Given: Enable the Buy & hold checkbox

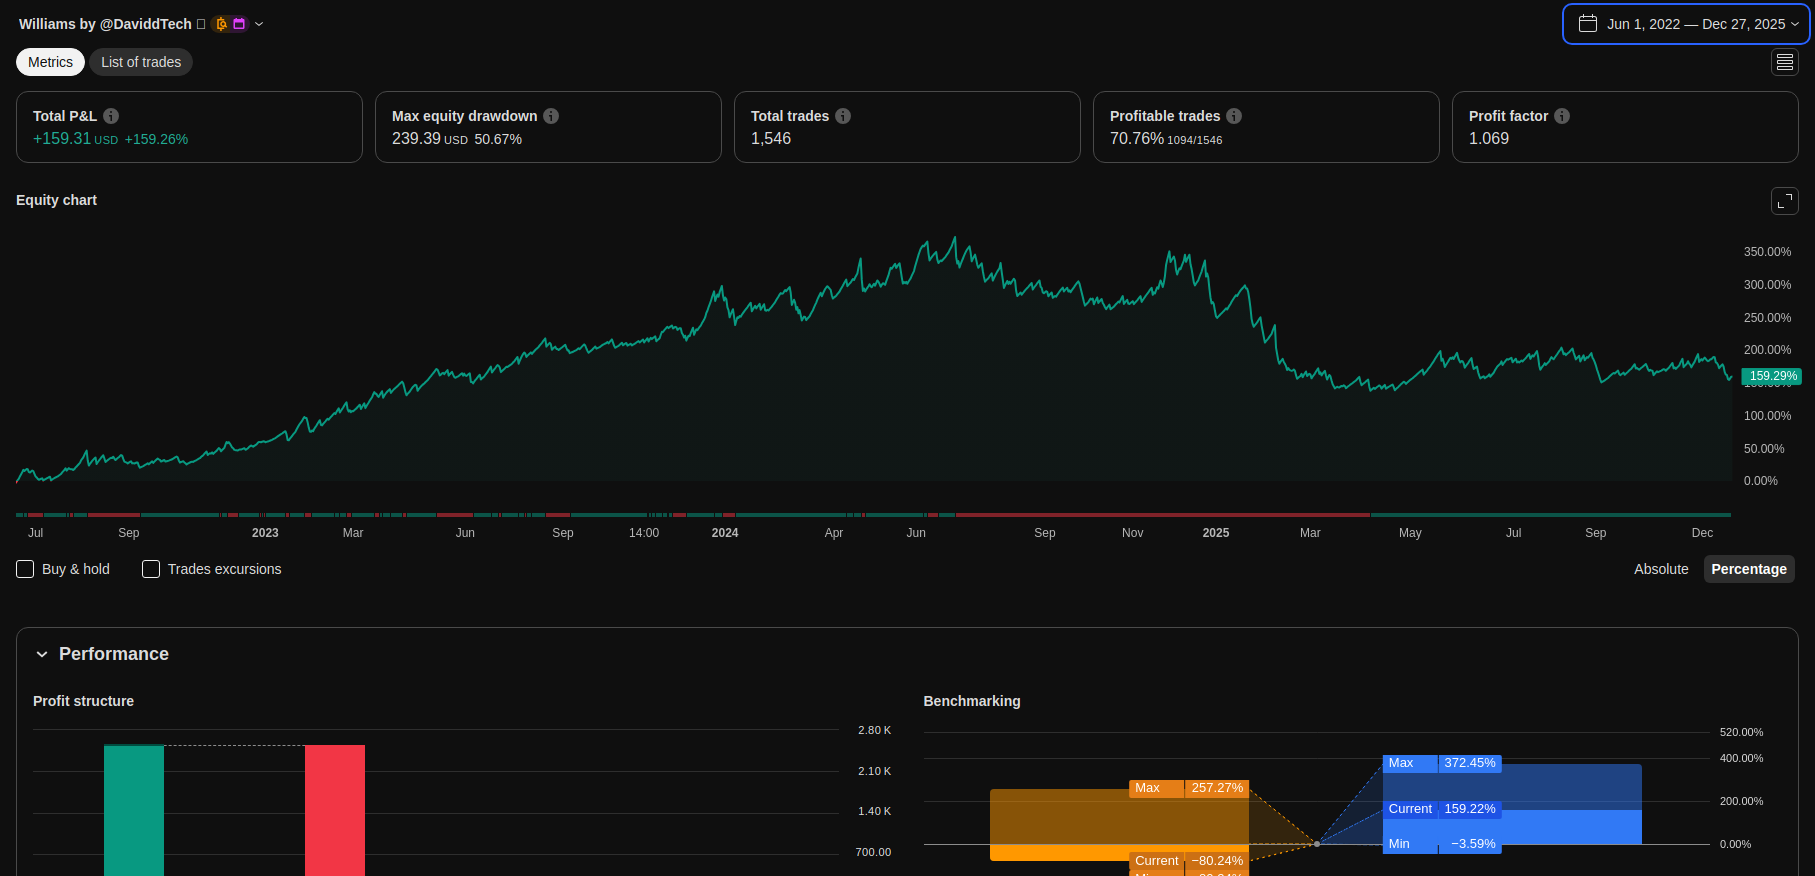Looking at the screenshot, I should (26, 569).
